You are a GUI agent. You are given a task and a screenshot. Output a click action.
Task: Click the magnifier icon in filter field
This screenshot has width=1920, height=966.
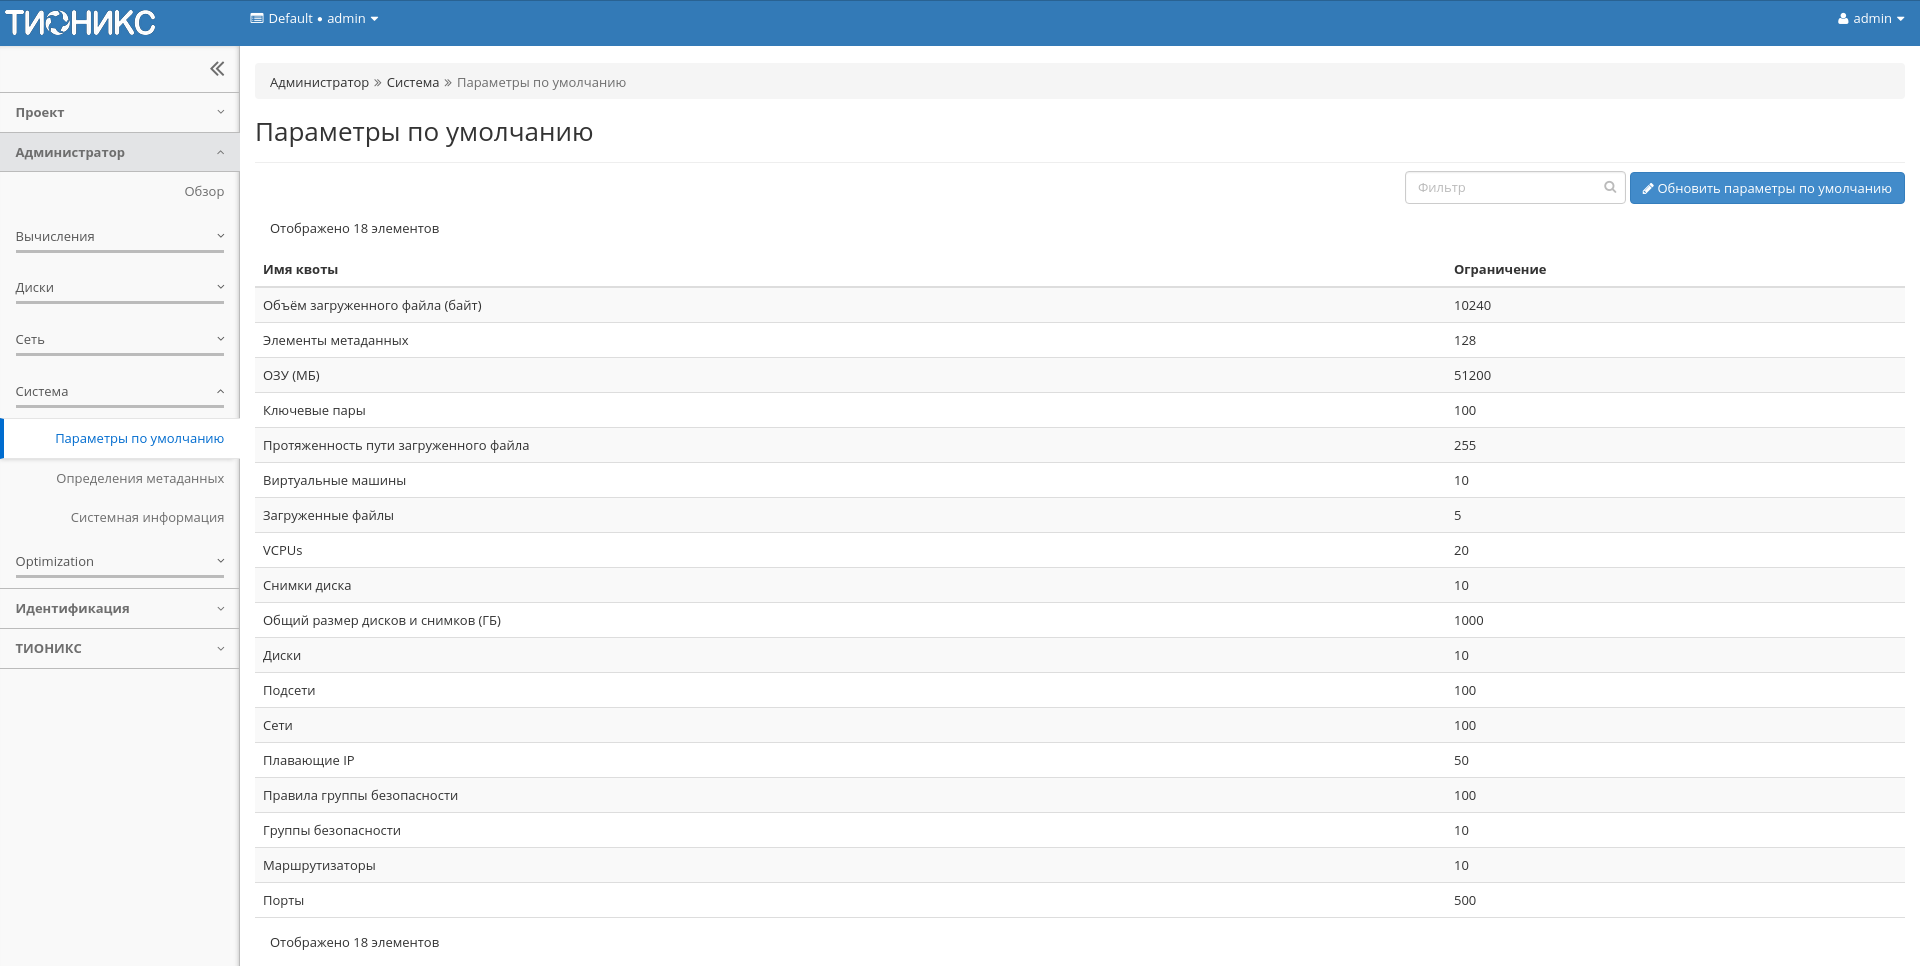[1610, 187]
